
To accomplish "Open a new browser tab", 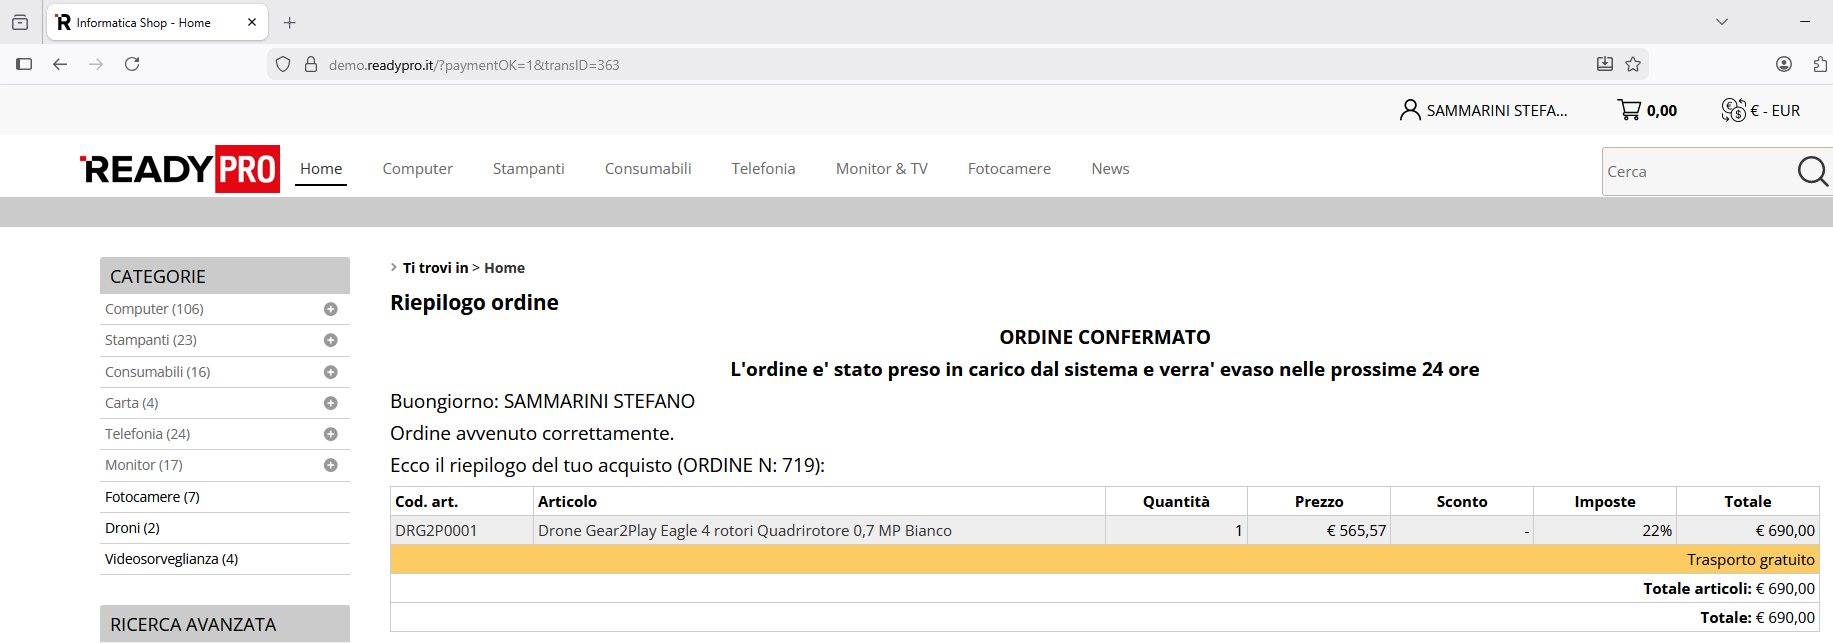I will pyautogui.click(x=290, y=23).
